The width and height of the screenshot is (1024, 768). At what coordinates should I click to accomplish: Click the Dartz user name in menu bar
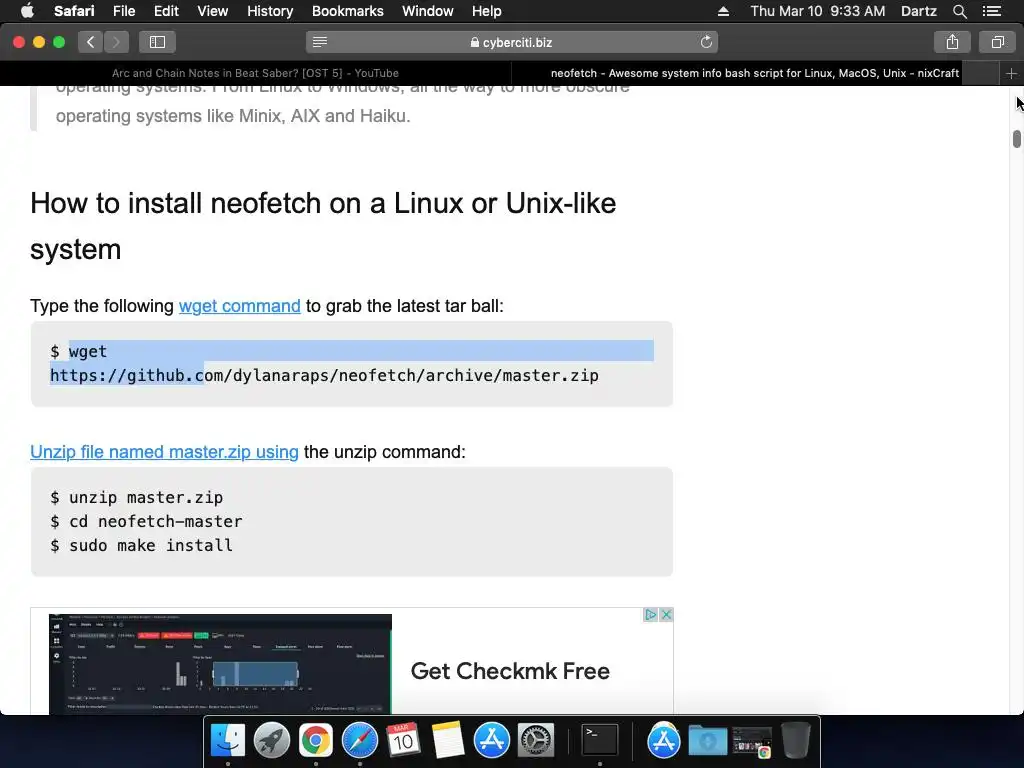point(918,11)
